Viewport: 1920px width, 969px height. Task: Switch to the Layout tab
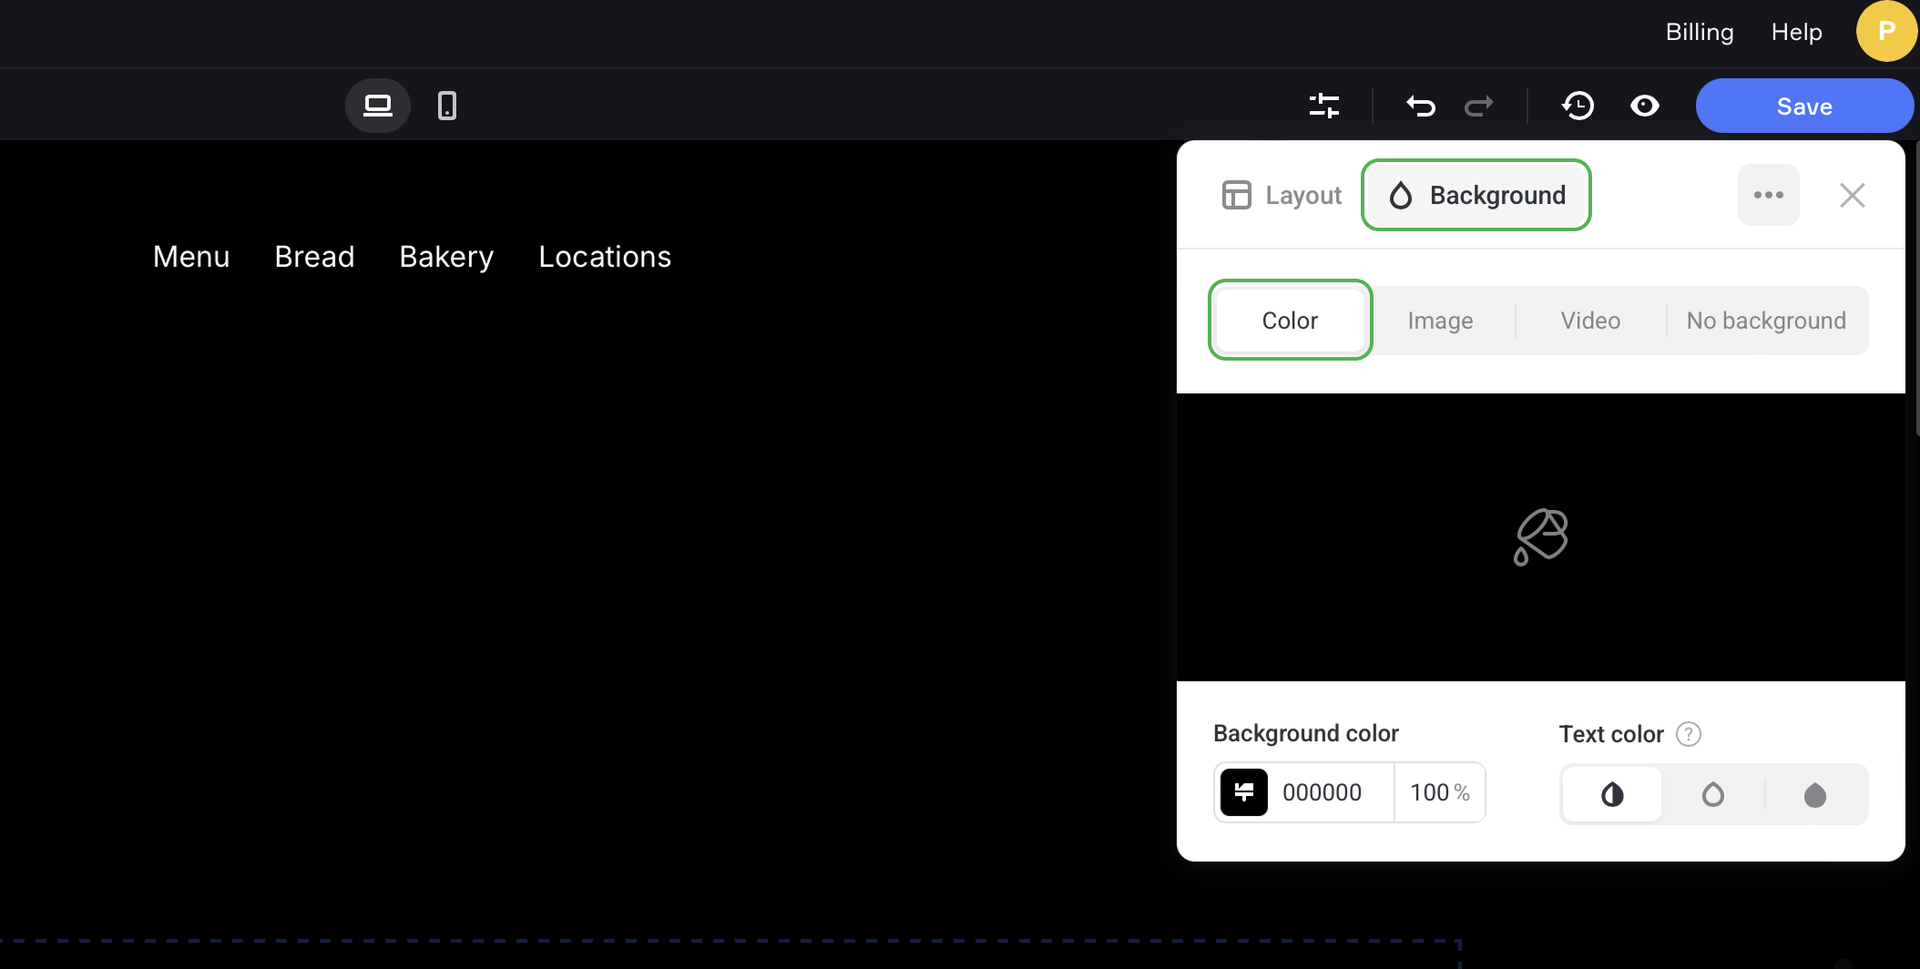click(1282, 195)
